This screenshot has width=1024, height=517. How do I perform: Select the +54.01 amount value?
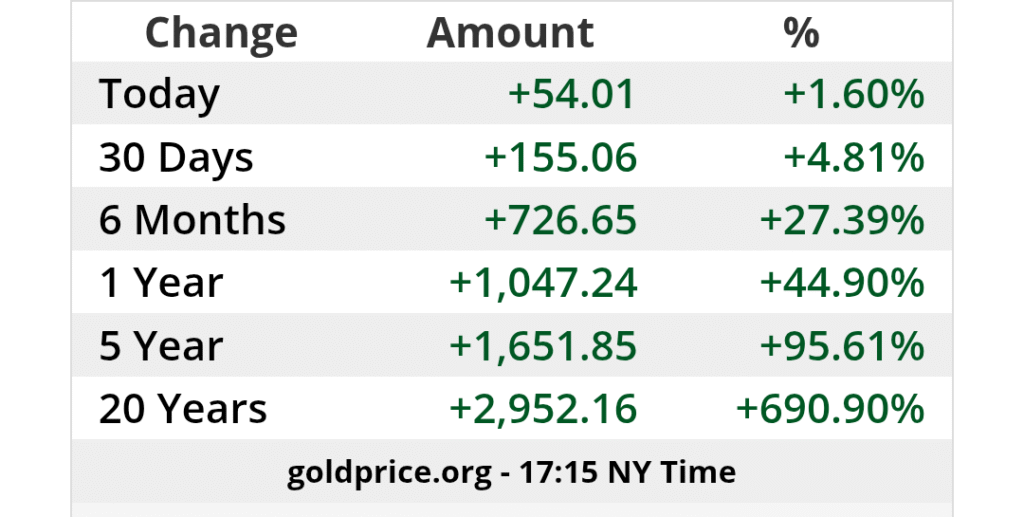571,93
